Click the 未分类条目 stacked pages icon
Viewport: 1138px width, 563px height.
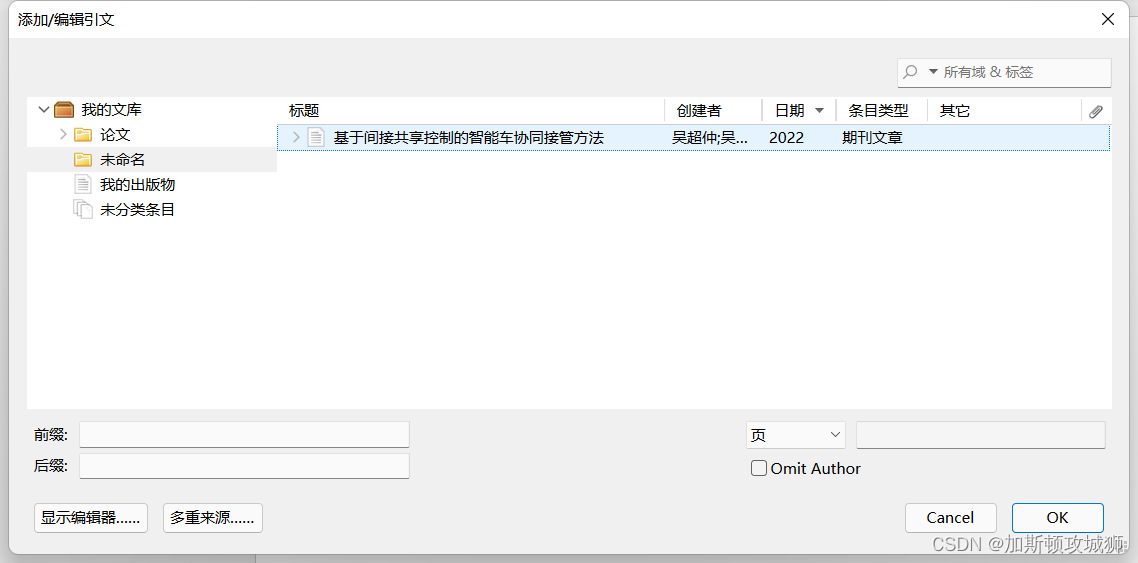83,210
